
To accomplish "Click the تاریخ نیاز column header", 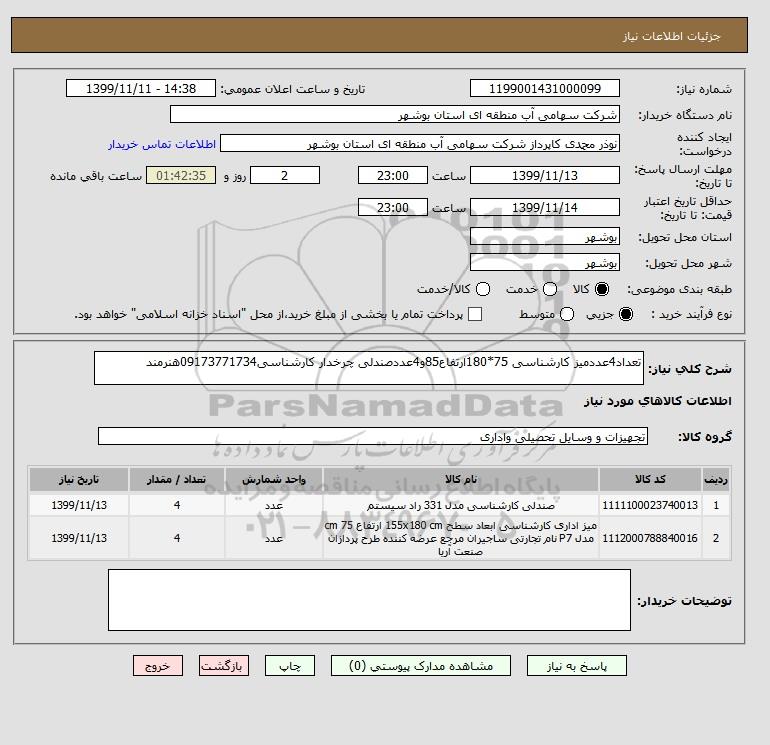I will coord(79,479).
